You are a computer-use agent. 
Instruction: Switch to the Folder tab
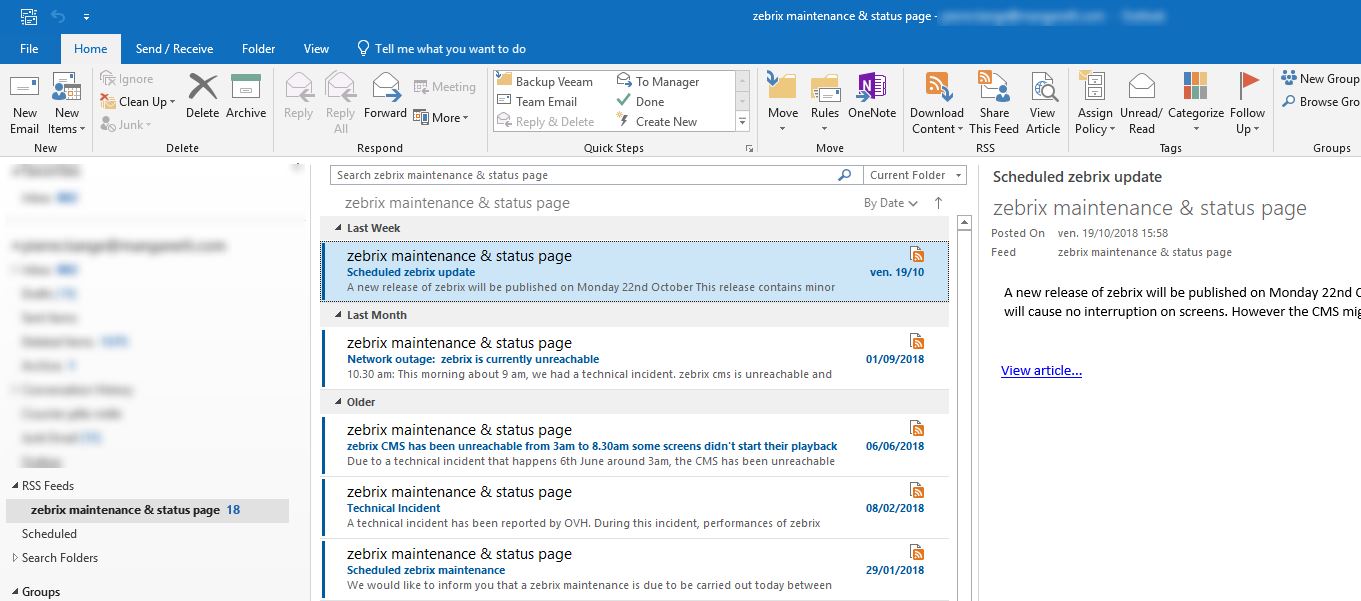258,48
